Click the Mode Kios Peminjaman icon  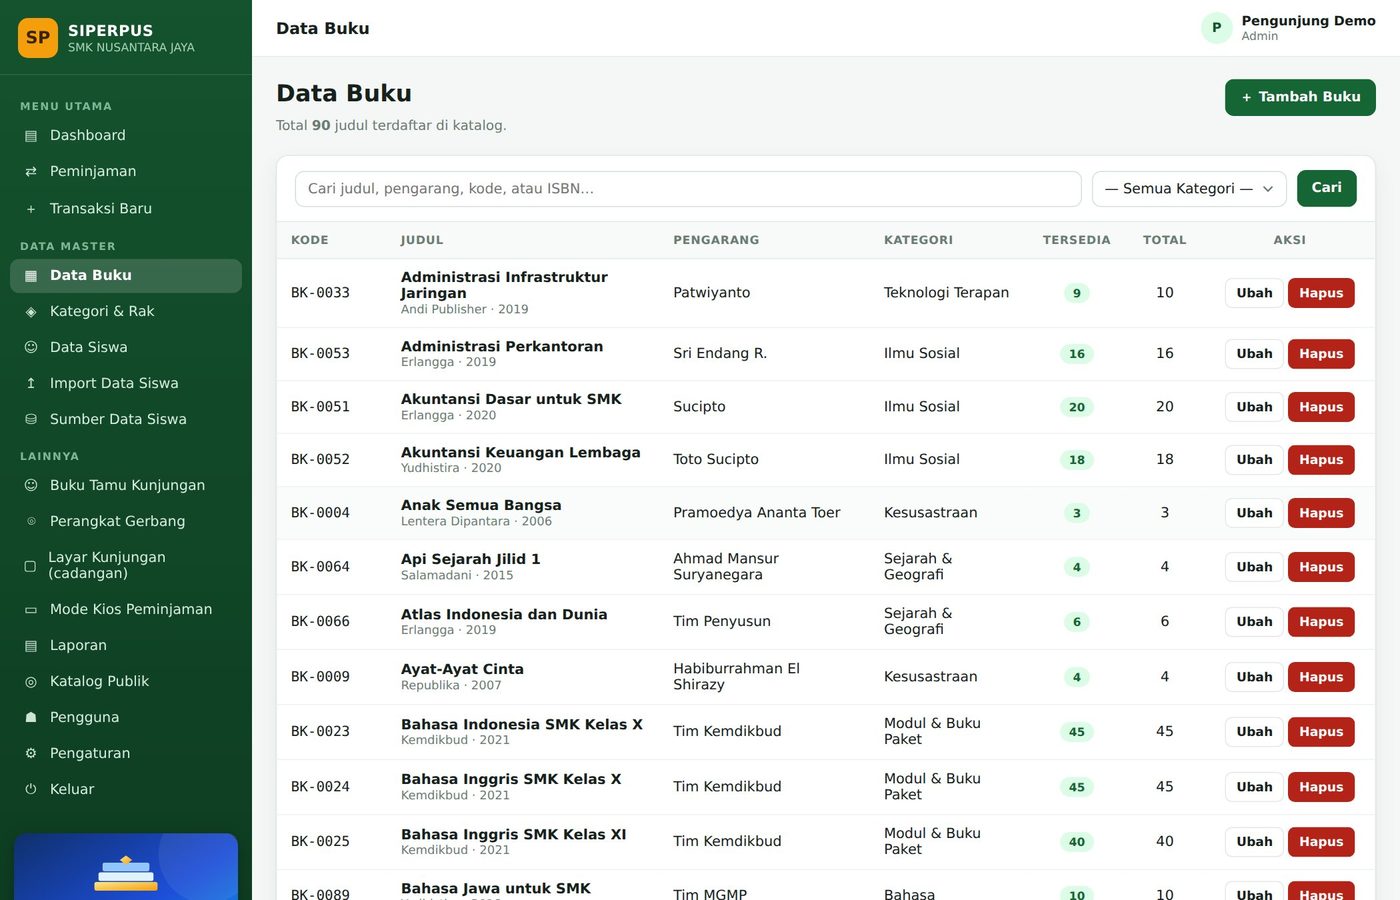pyautogui.click(x=31, y=610)
